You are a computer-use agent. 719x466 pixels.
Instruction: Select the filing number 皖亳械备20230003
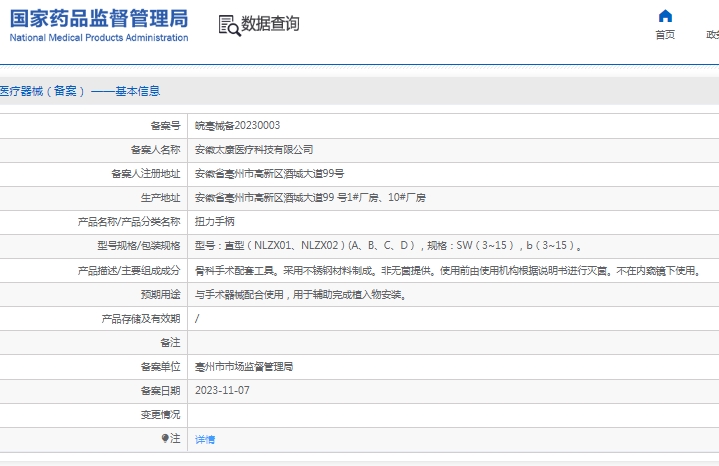click(237, 126)
